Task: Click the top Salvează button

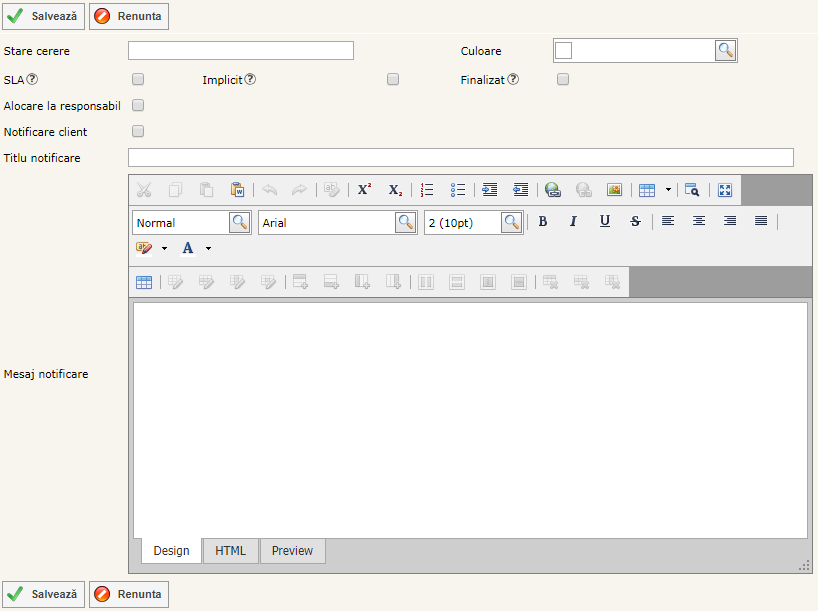Action: click(x=43, y=16)
